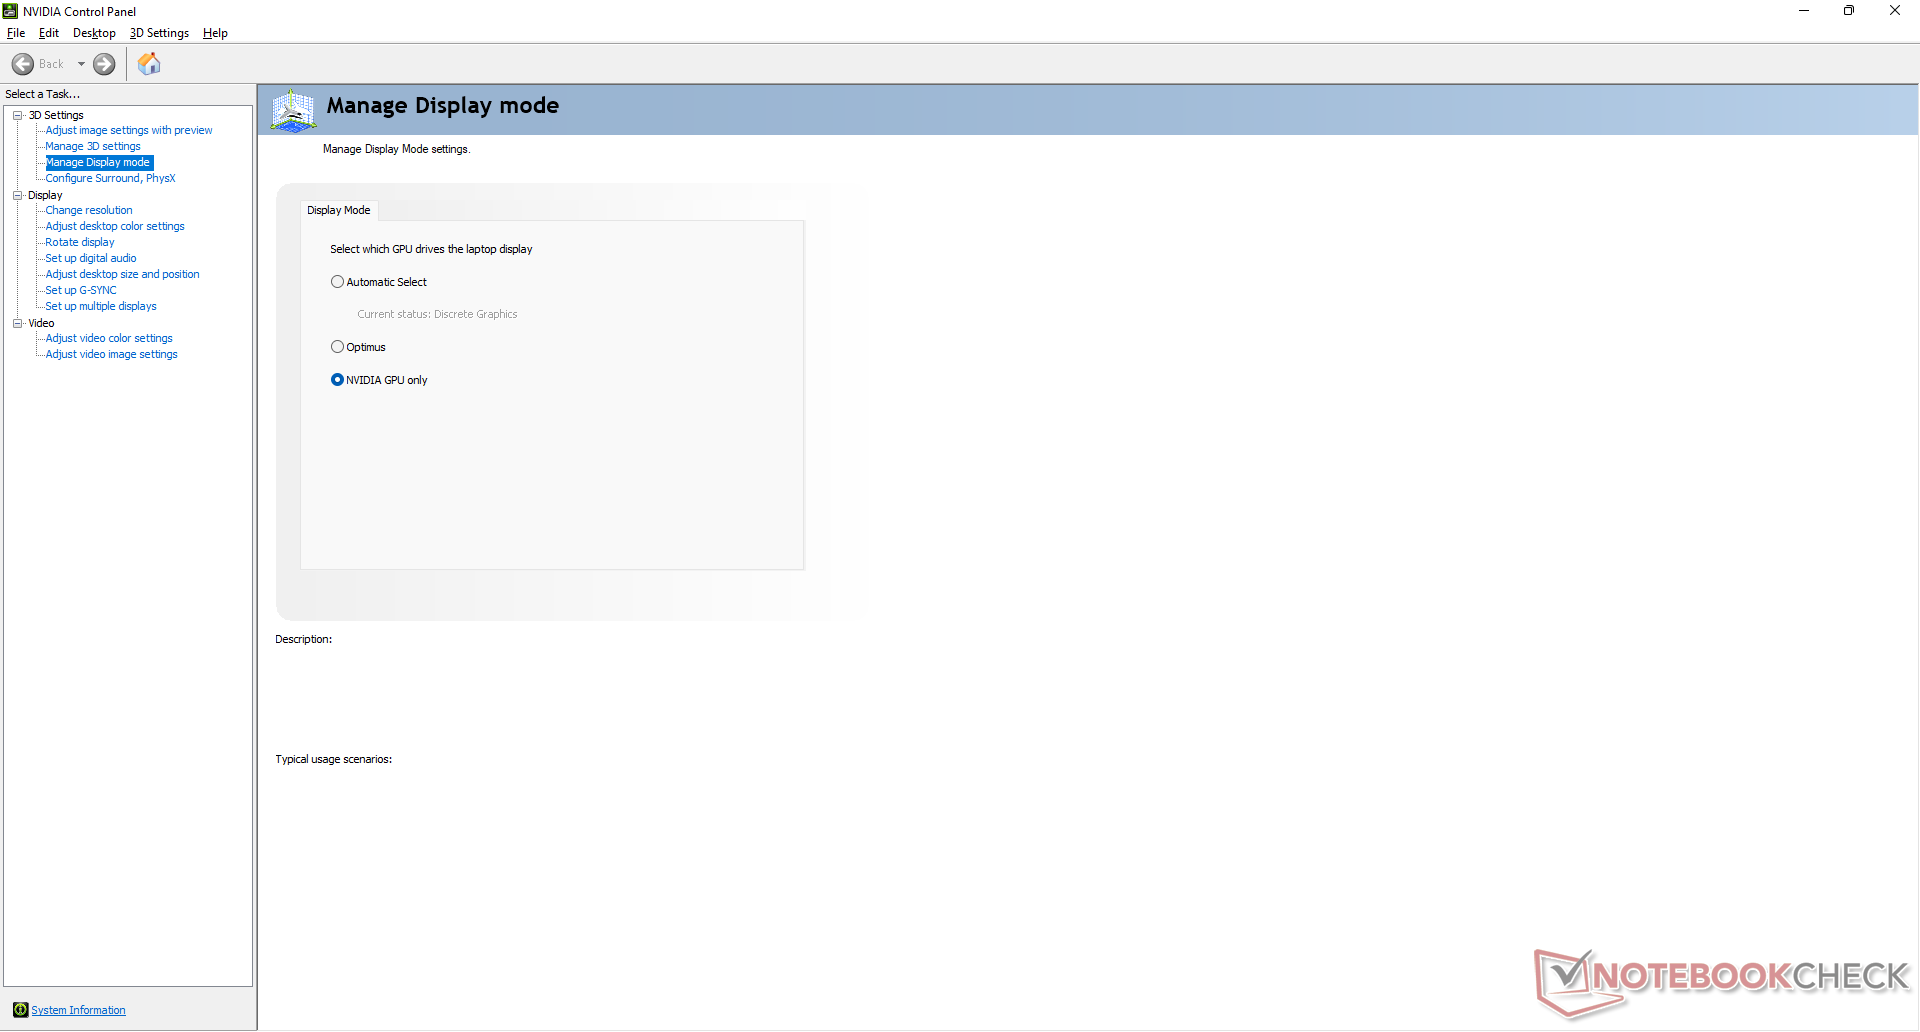Open the System Information link
The width and height of the screenshot is (1920, 1032).
pos(78,1010)
